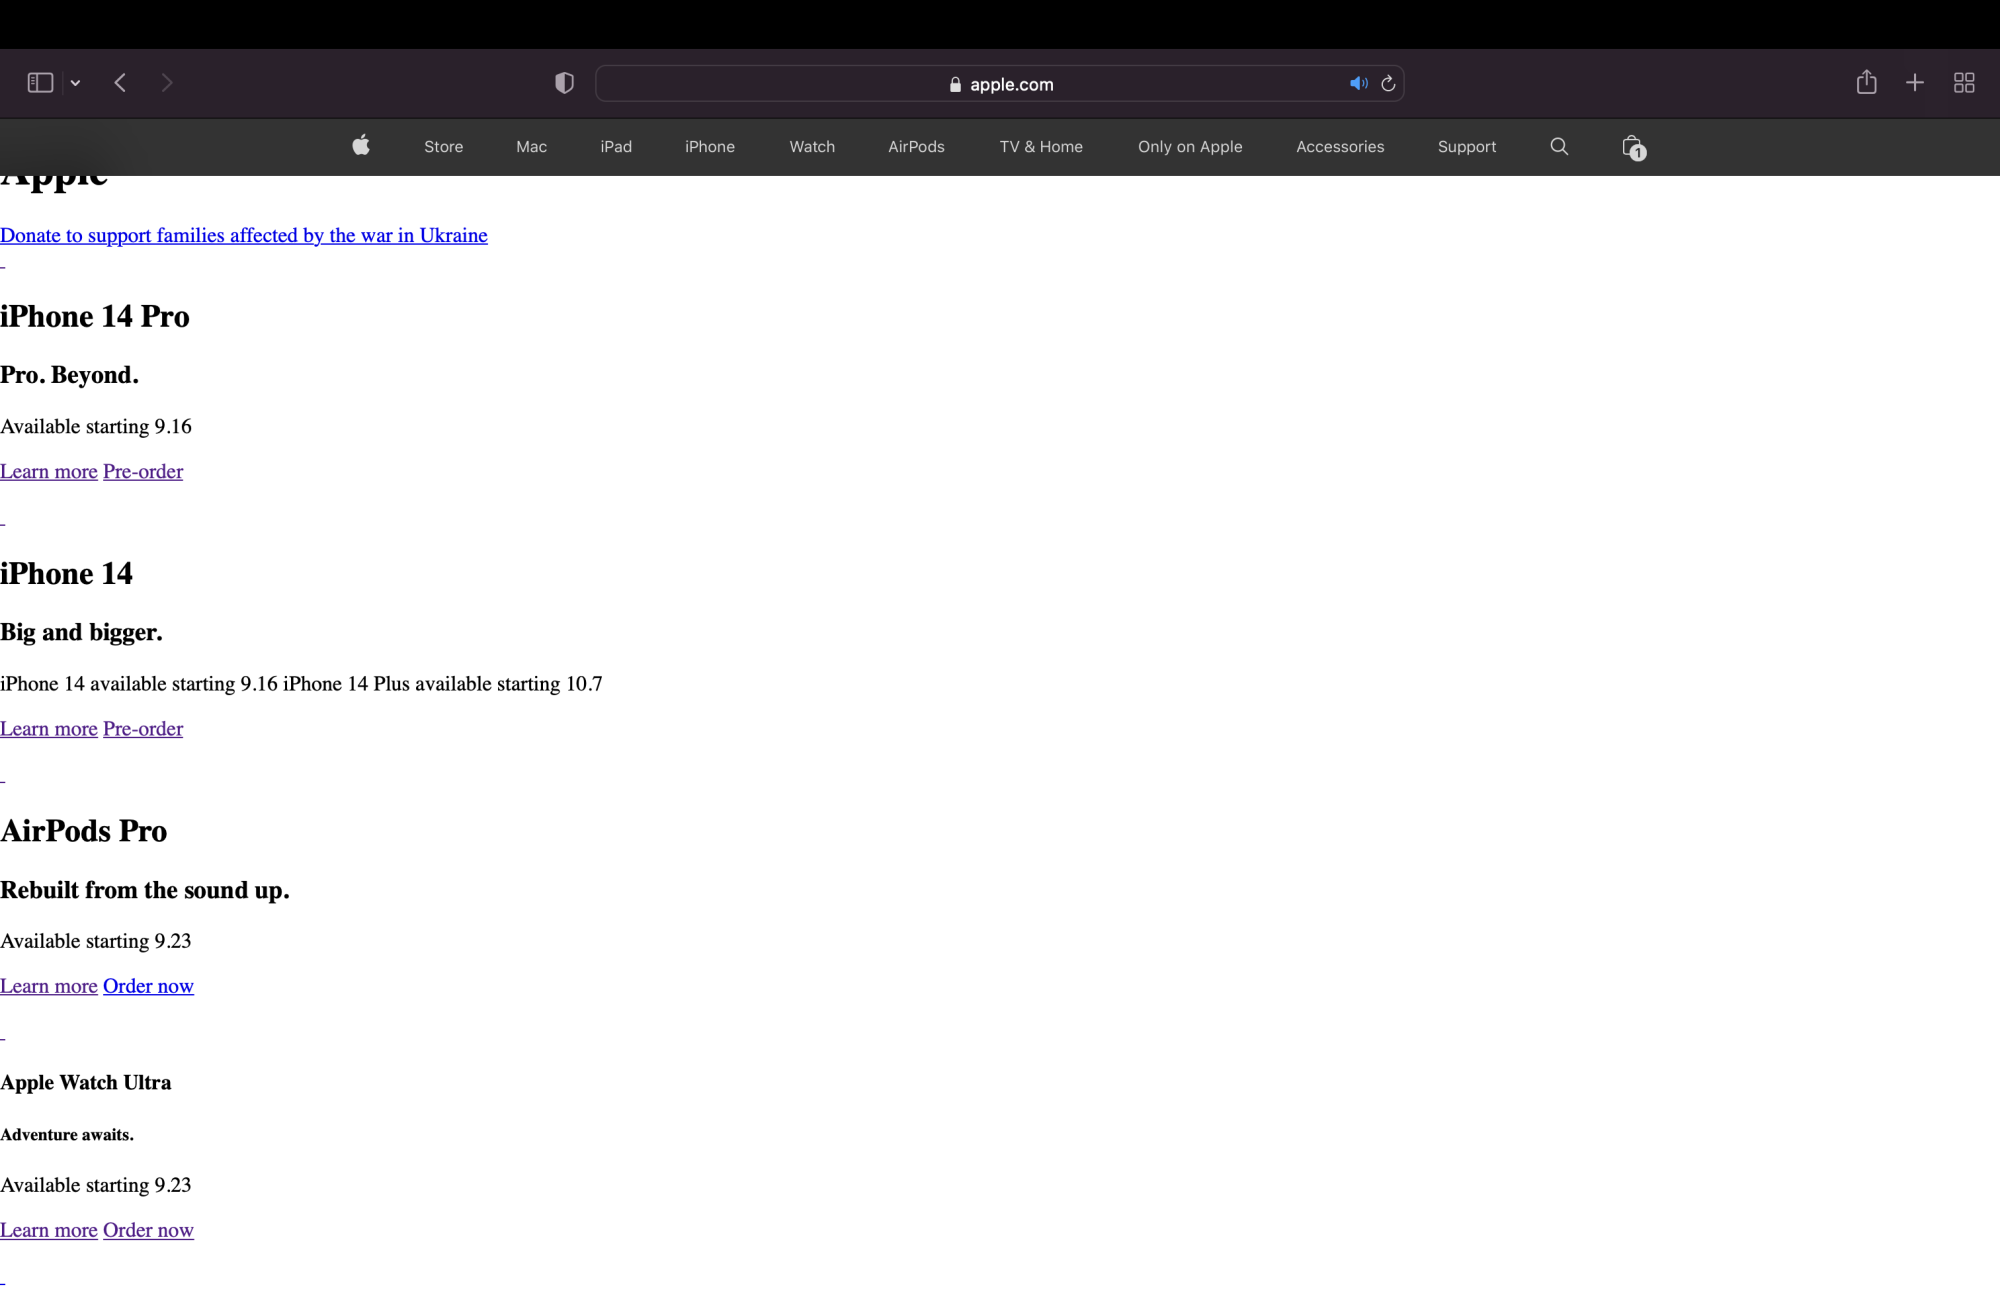This screenshot has width=2000, height=1299.
Task: Select Watch in the Apple navigation bar
Action: (812, 147)
